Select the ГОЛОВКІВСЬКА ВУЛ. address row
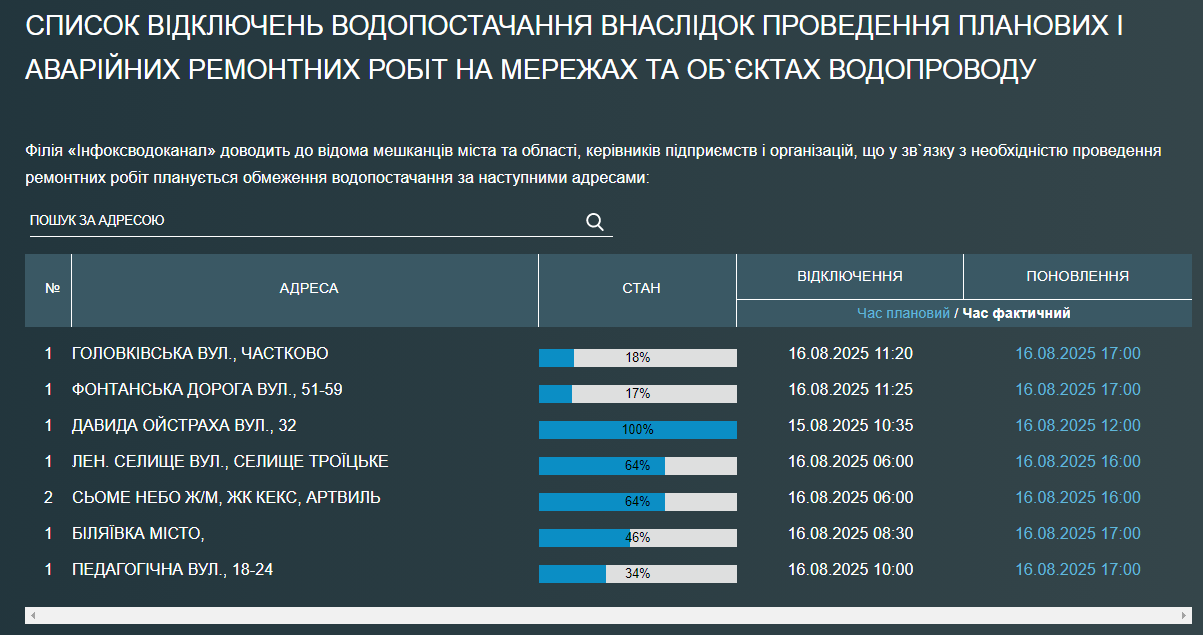The height and width of the screenshot is (635, 1203). [200, 354]
